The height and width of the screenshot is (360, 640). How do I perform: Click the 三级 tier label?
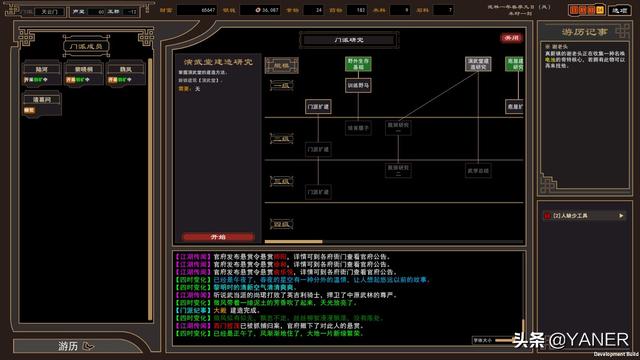(282, 181)
